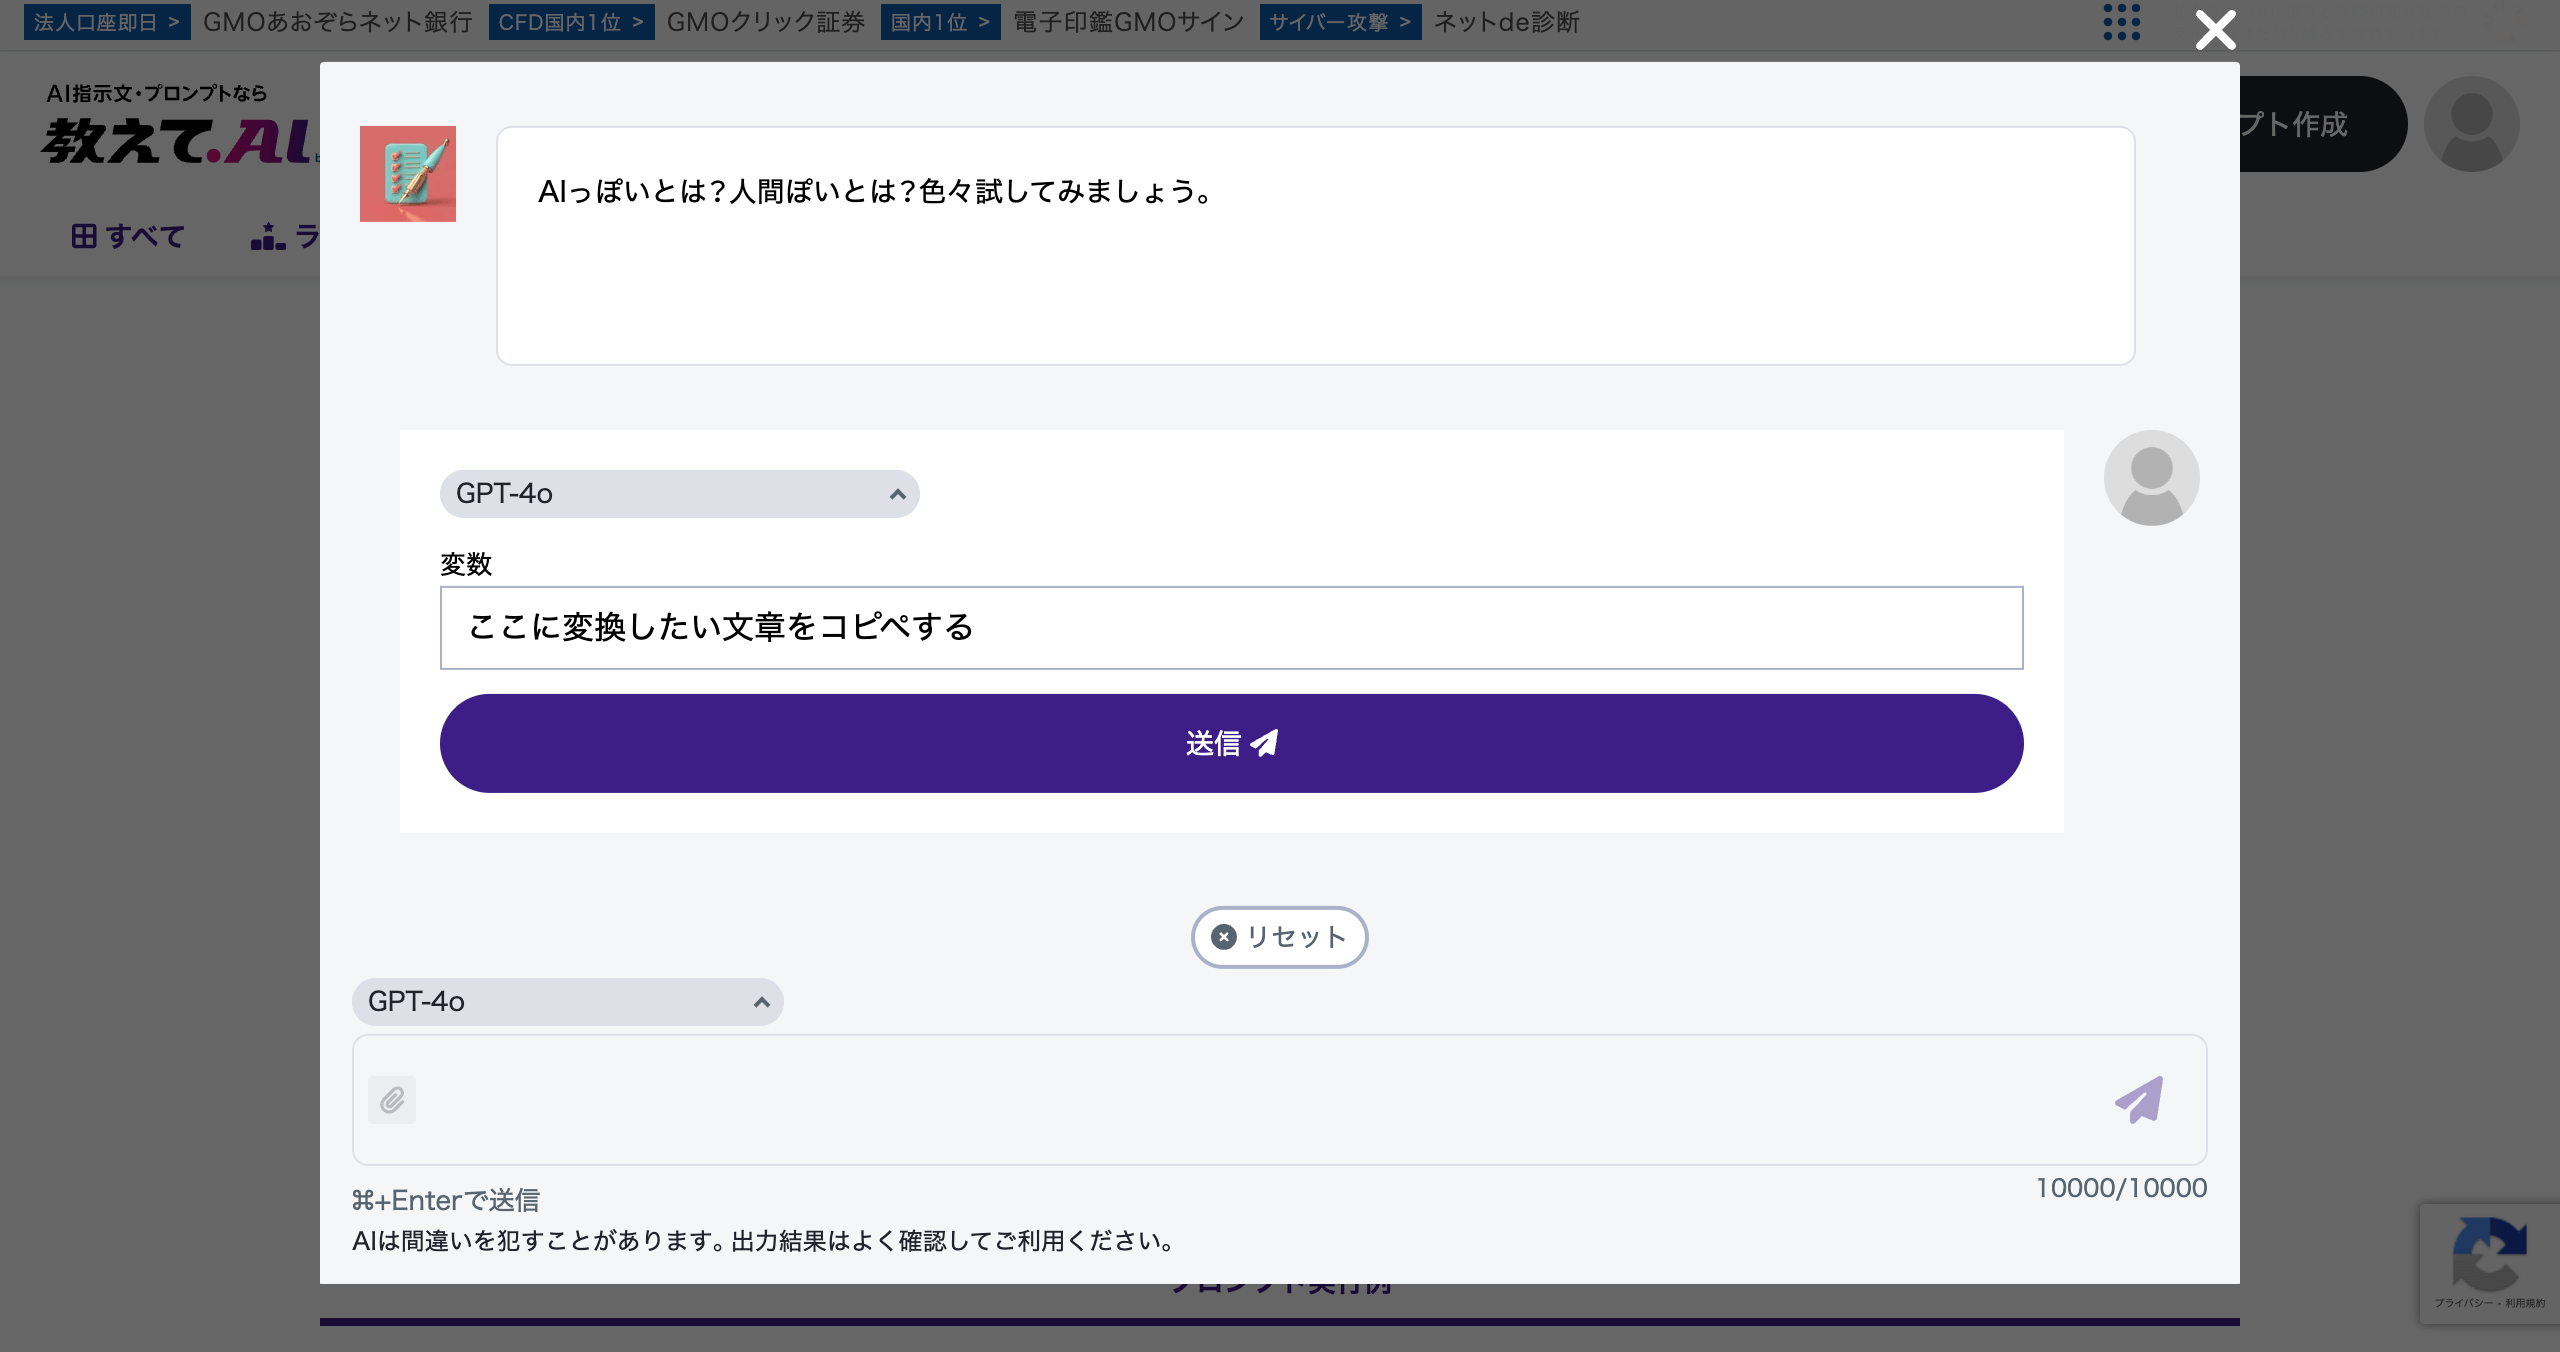Click the prompt description text box
Image resolution: width=2560 pixels, height=1352 pixels.
click(1316, 246)
